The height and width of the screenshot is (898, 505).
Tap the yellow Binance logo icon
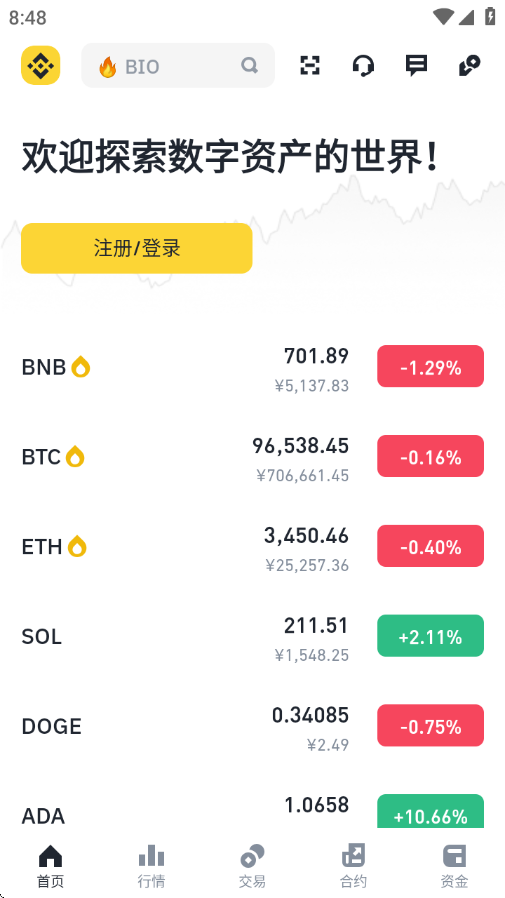(41, 65)
